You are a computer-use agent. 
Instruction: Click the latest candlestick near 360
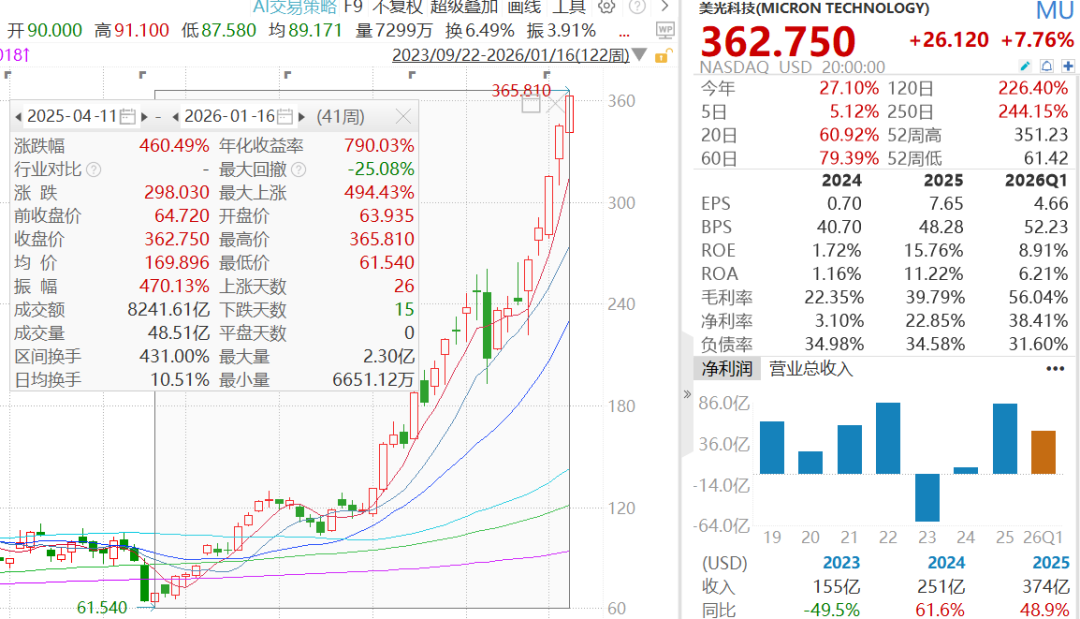(x=570, y=114)
